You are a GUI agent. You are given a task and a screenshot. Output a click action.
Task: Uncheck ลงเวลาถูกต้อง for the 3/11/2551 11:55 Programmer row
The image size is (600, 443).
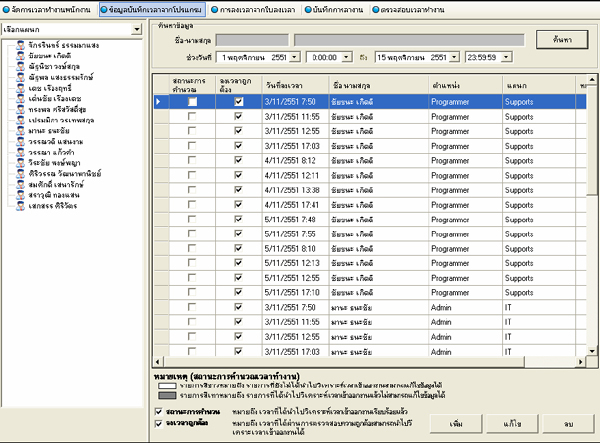point(238,117)
